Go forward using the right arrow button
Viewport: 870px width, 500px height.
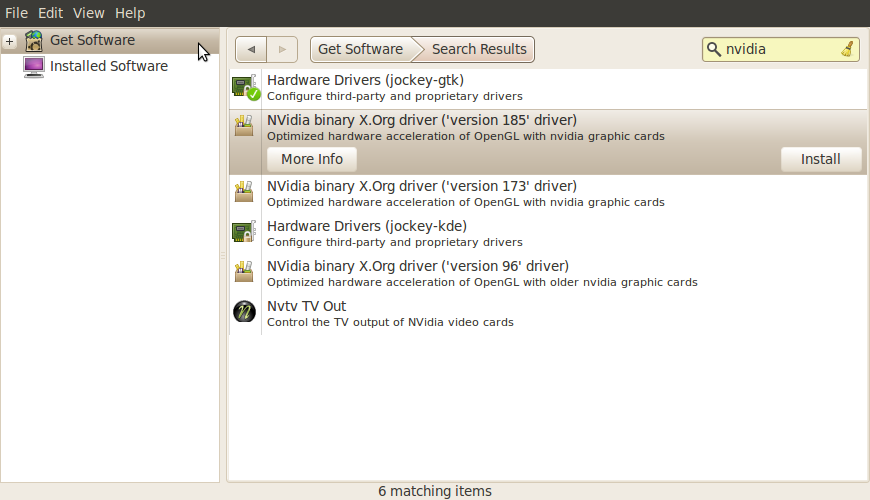282,49
